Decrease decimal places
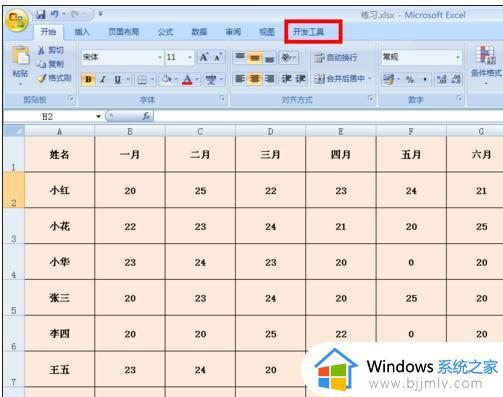This screenshot has width=503, height=397. (x=456, y=79)
